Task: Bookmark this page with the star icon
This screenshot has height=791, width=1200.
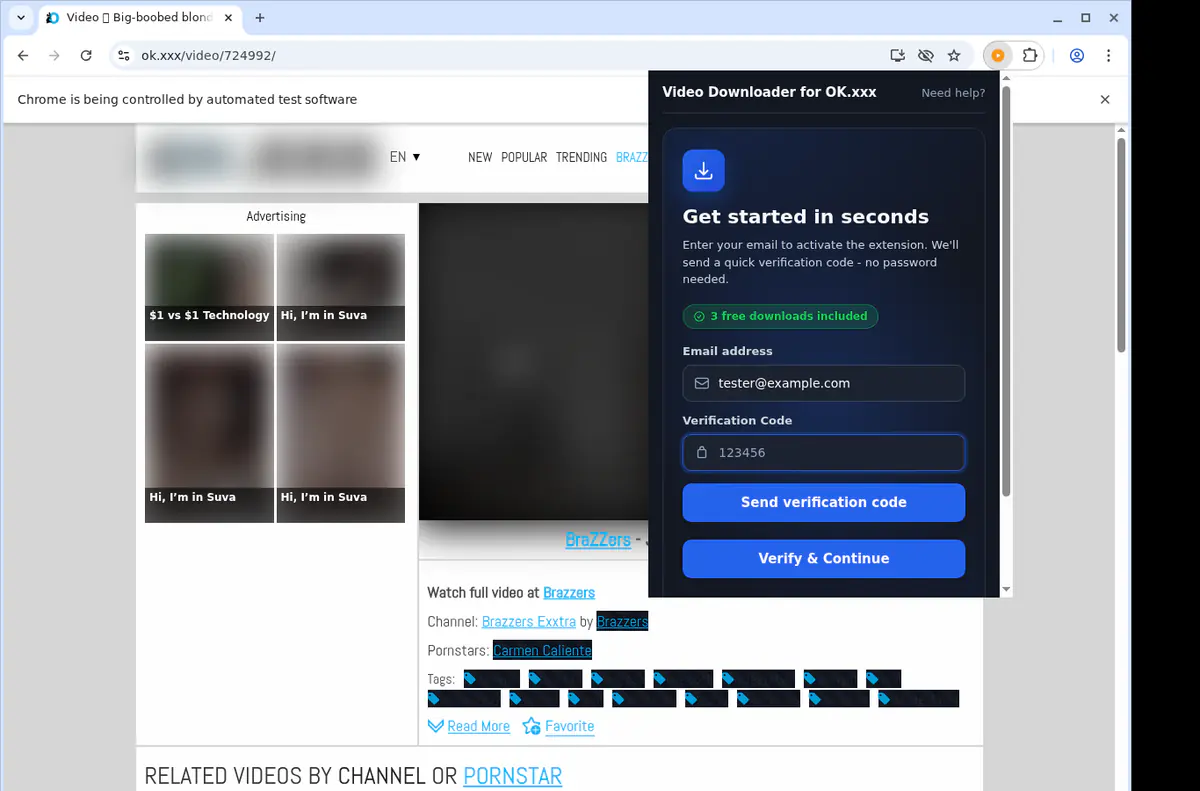Action: point(954,56)
